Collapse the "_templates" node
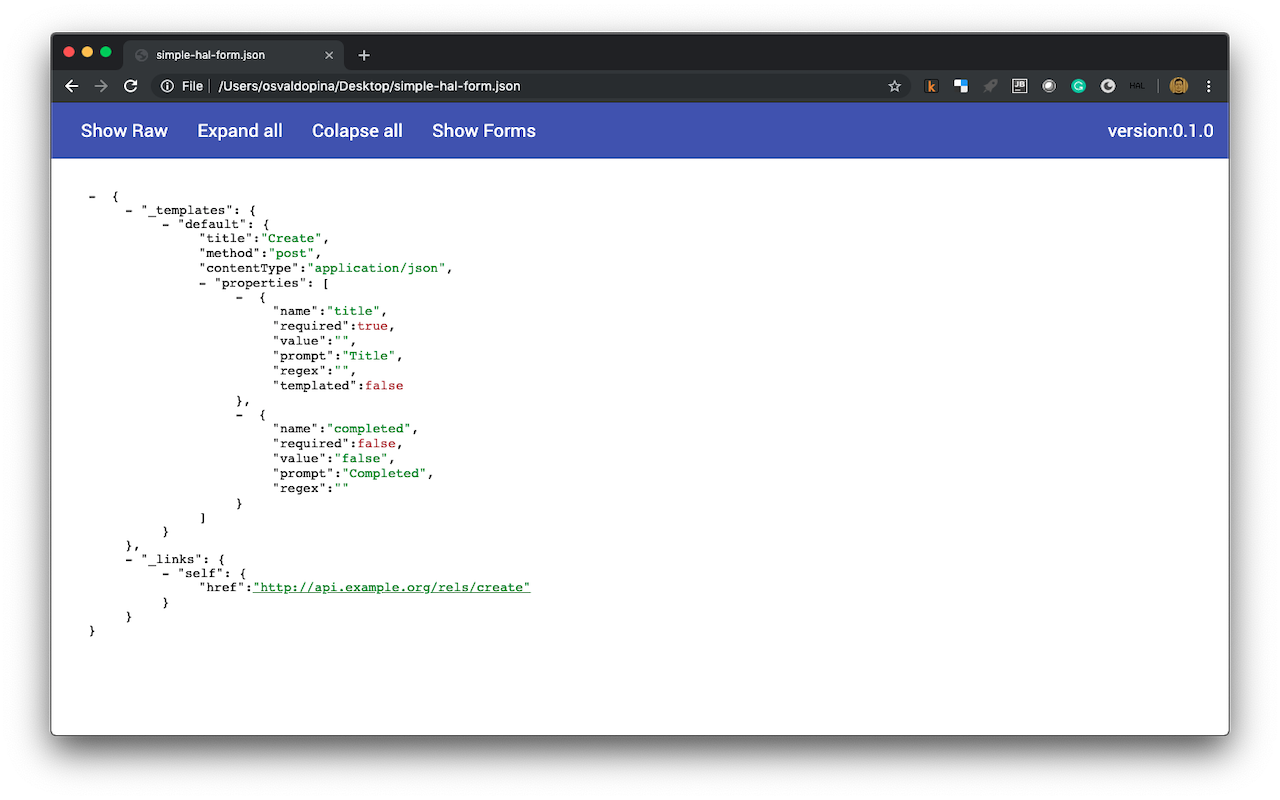This screenshot has height=800, width=1280. [x=130, y=210]
